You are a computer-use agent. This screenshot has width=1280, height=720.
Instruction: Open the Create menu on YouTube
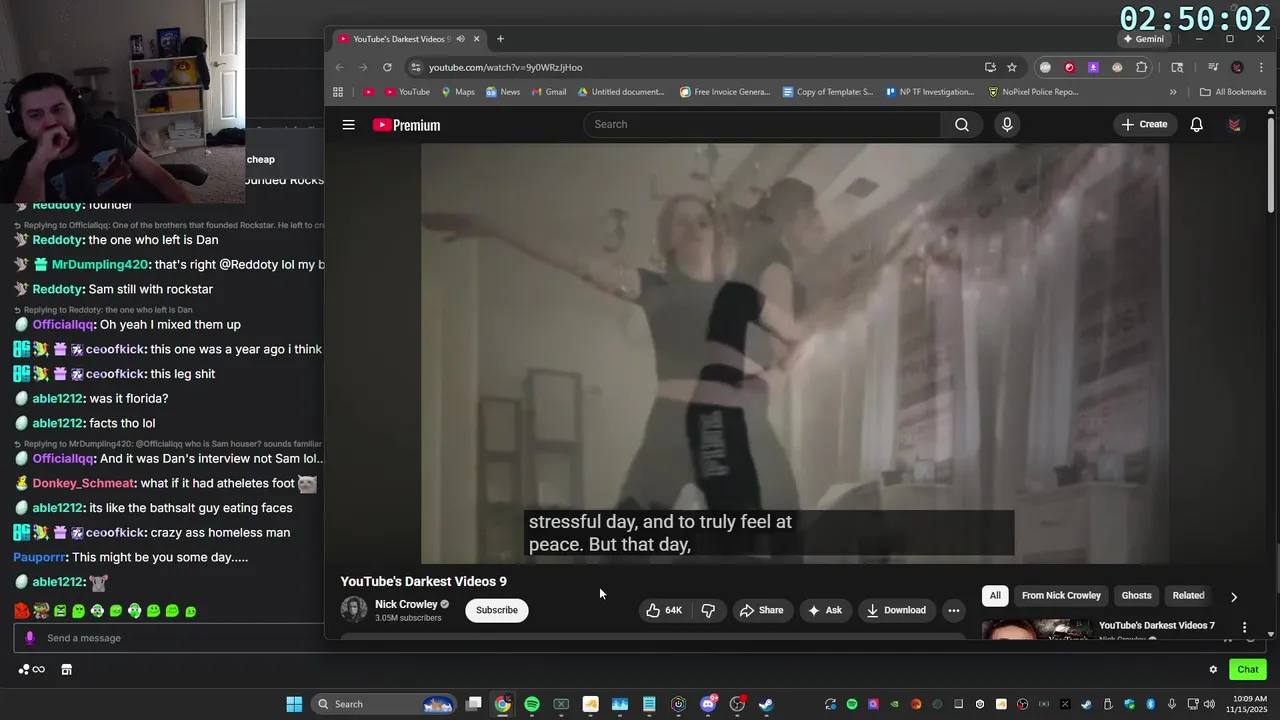tap(1144, 125)
